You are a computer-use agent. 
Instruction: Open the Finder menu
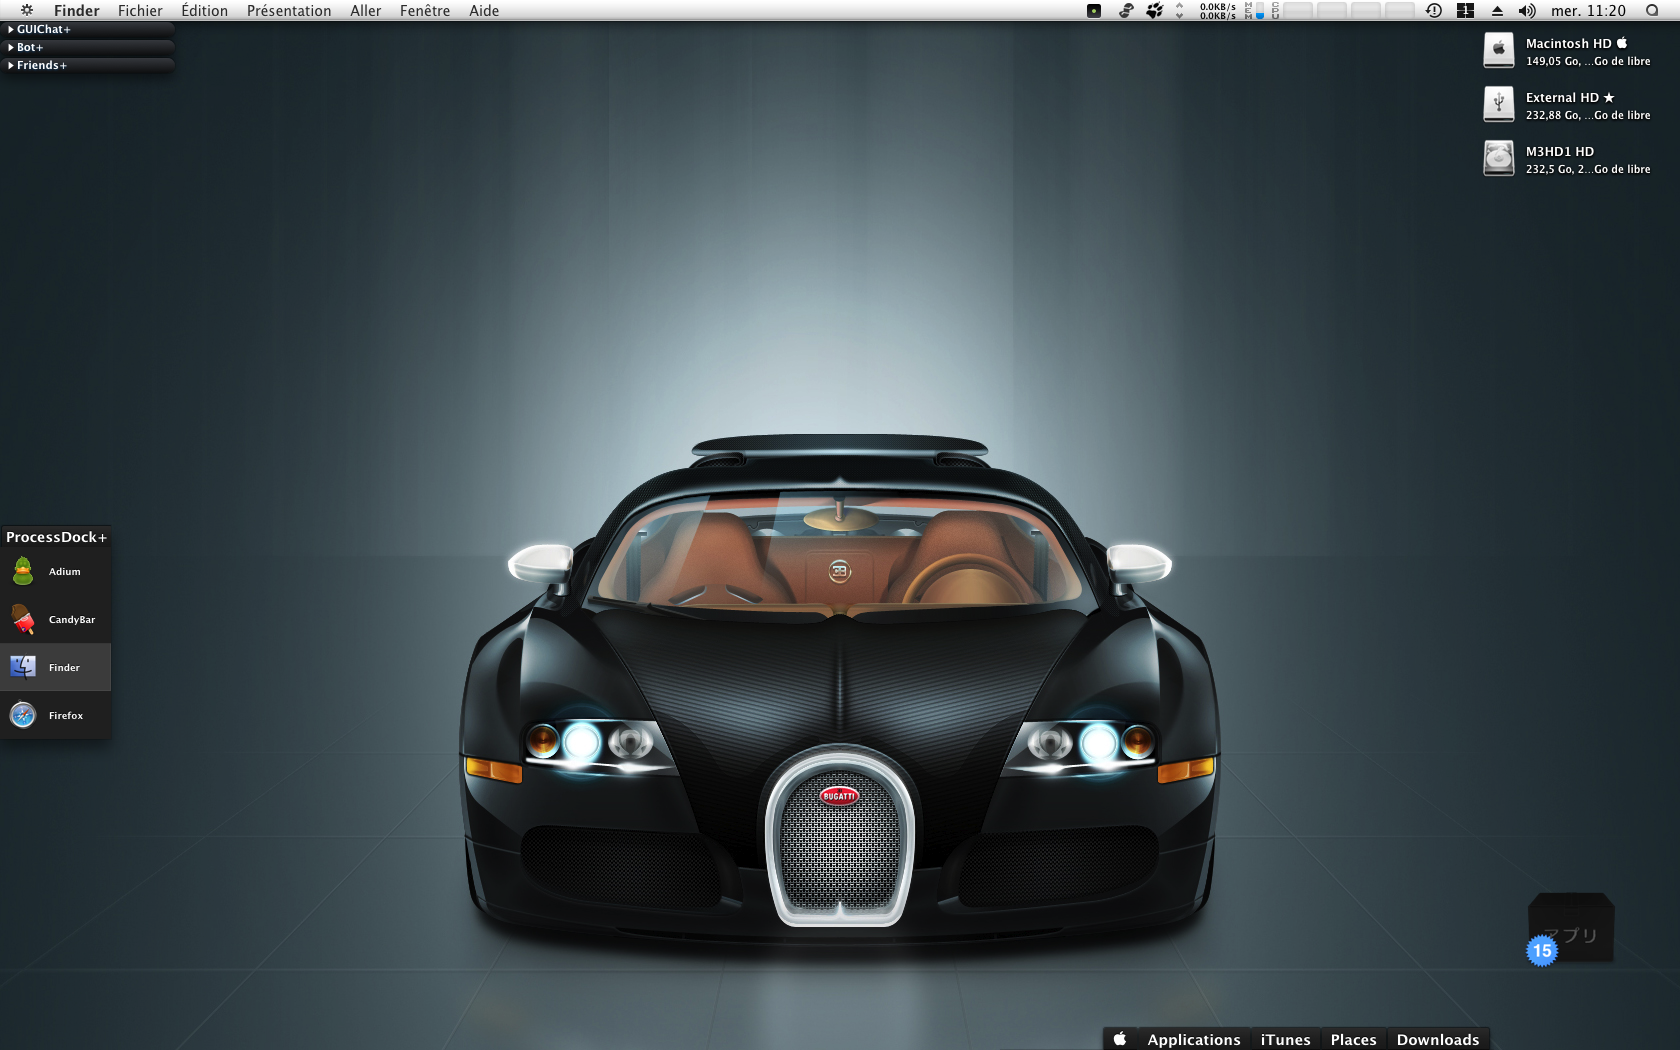77,11
